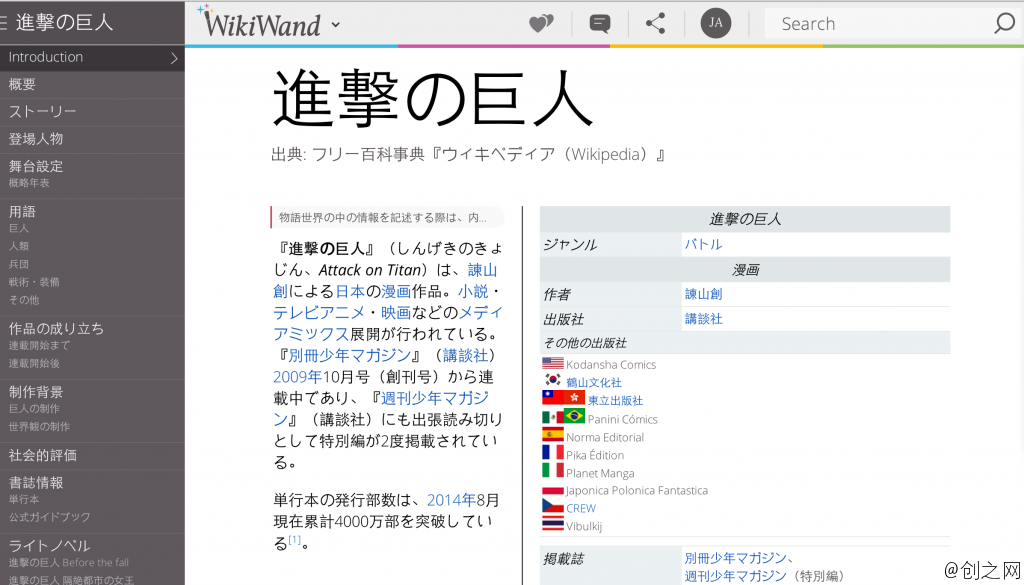
Task: Follow the バトル genre link in infobox
Action: (703, 244)
